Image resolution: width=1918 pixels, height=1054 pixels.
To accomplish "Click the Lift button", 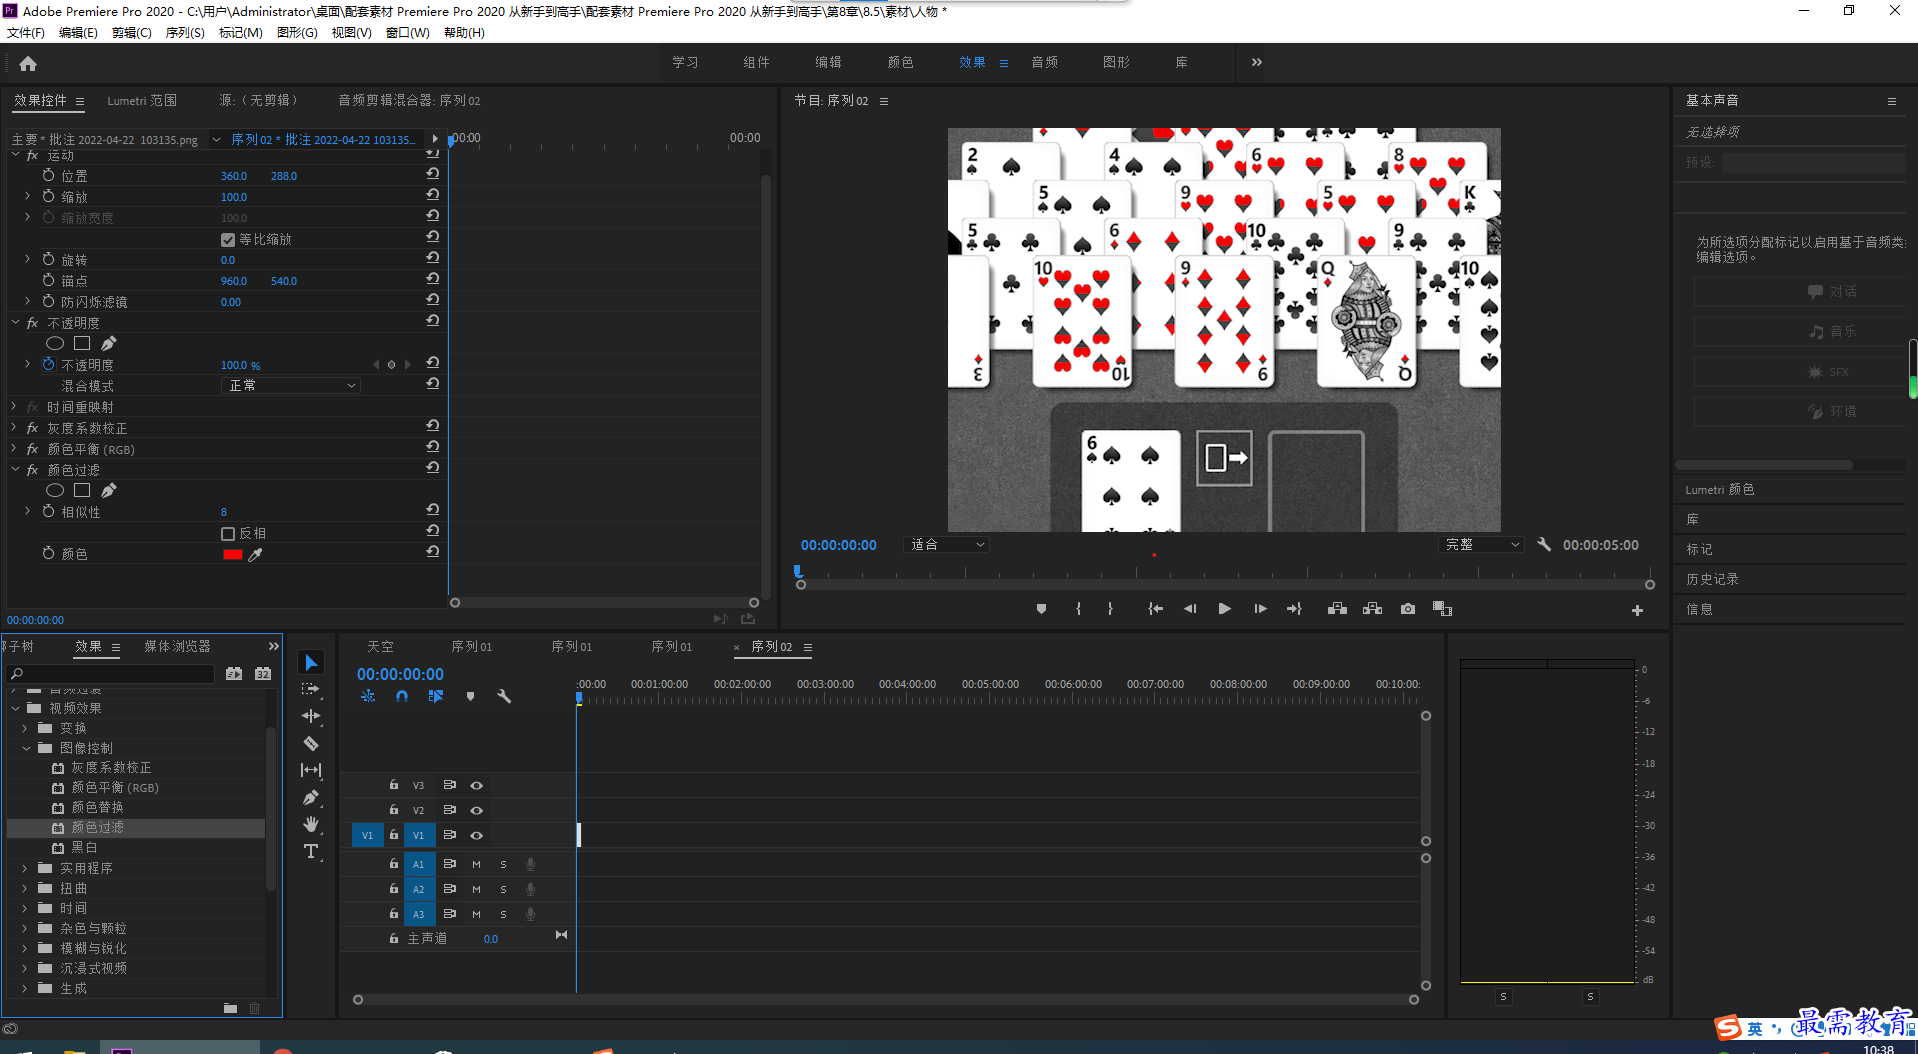I will (1337, 609).
